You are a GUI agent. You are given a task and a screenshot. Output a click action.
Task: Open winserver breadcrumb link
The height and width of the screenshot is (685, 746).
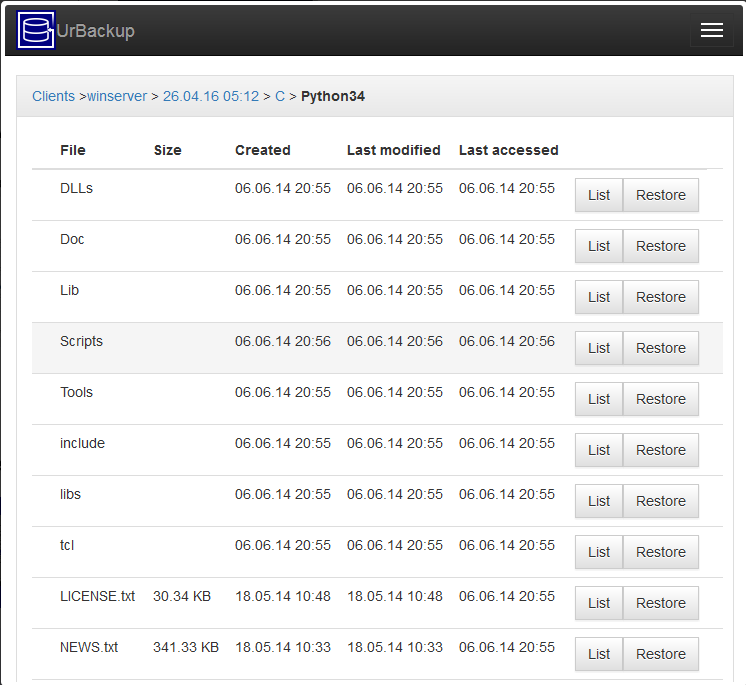[x=117, y=96]
